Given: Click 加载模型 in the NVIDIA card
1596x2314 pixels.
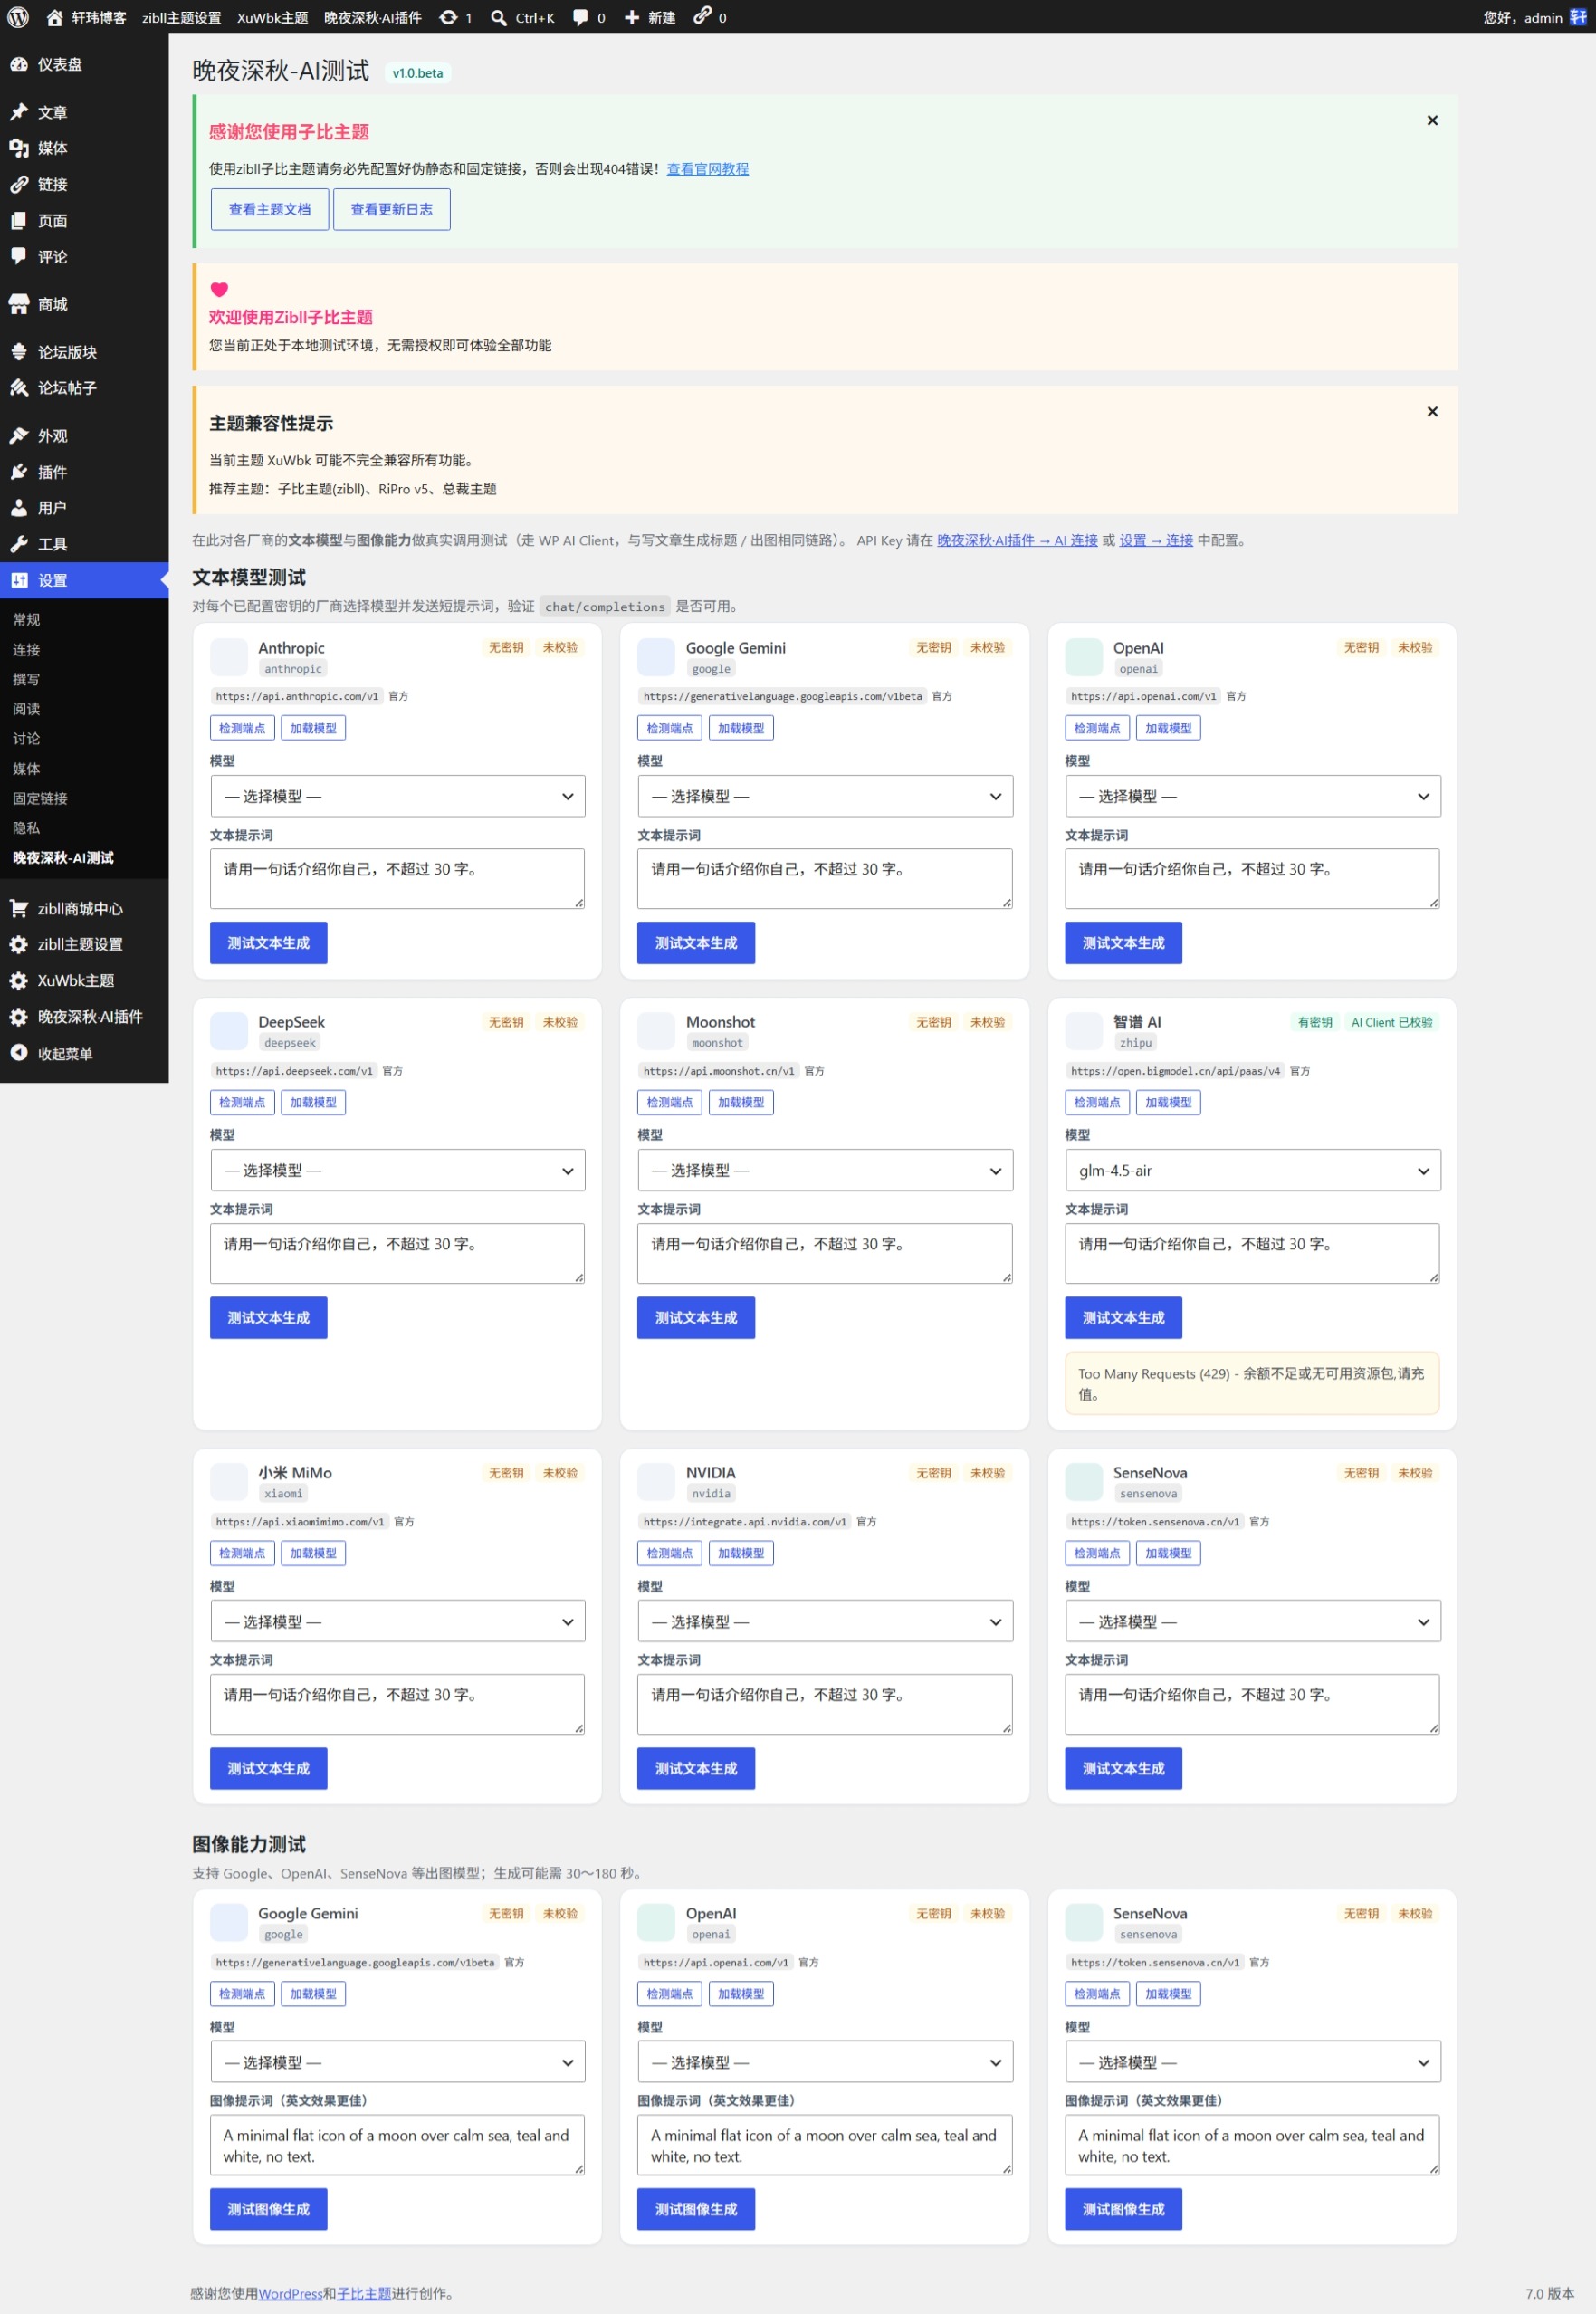Looking at the screenshot, I should [x=741, y=1553].
